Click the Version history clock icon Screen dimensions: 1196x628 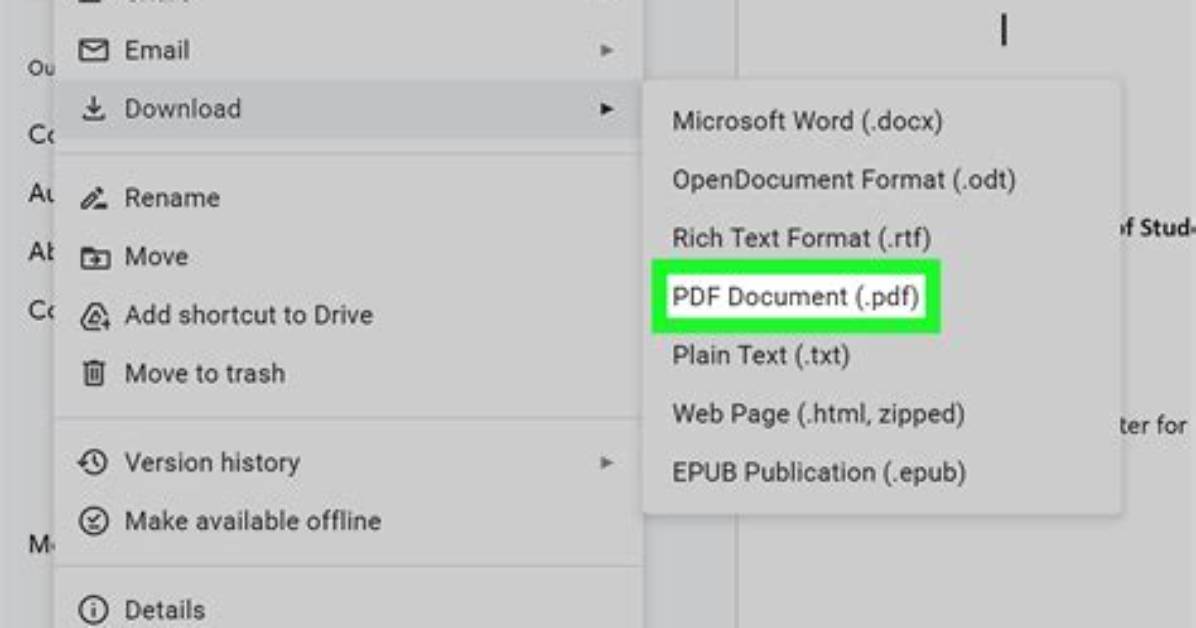pos(93,462)
